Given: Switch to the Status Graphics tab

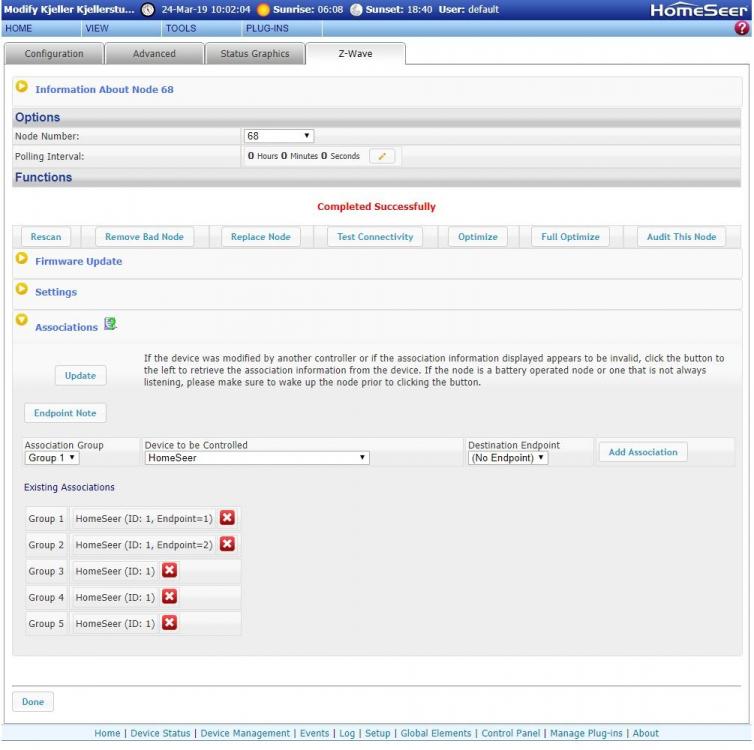Looking at the screenshot, I should 254,54.
